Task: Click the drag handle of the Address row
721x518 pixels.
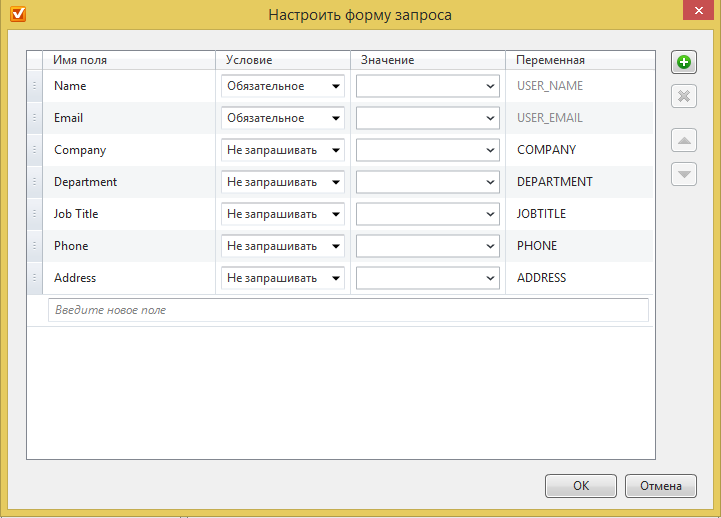Action: pos(34,278)
